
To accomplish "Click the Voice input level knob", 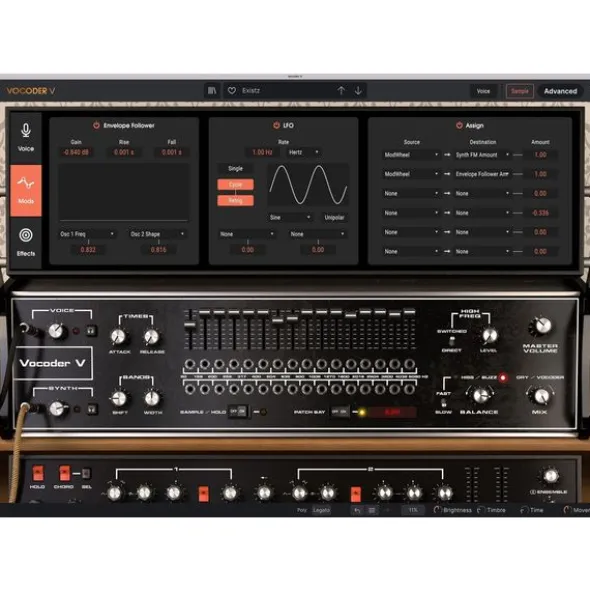I will tap(56, 331).
